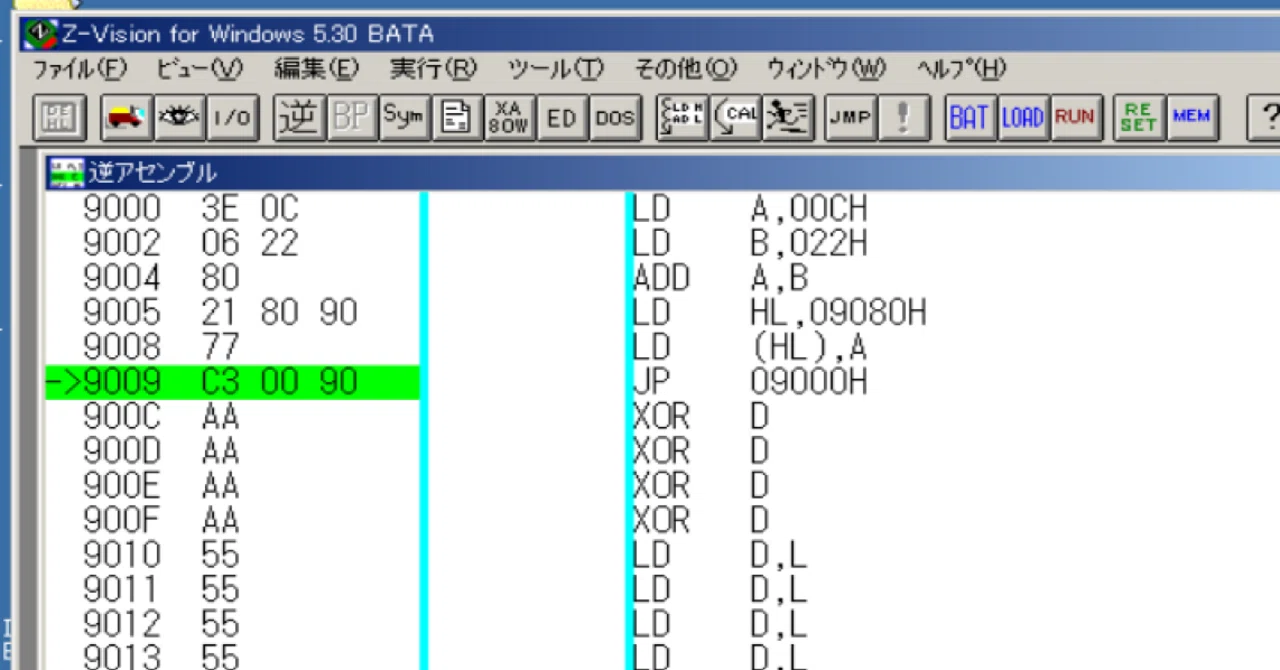Click the DOS toolbar button
This screenshot has width=1280, height=670.
pos(614,118)
